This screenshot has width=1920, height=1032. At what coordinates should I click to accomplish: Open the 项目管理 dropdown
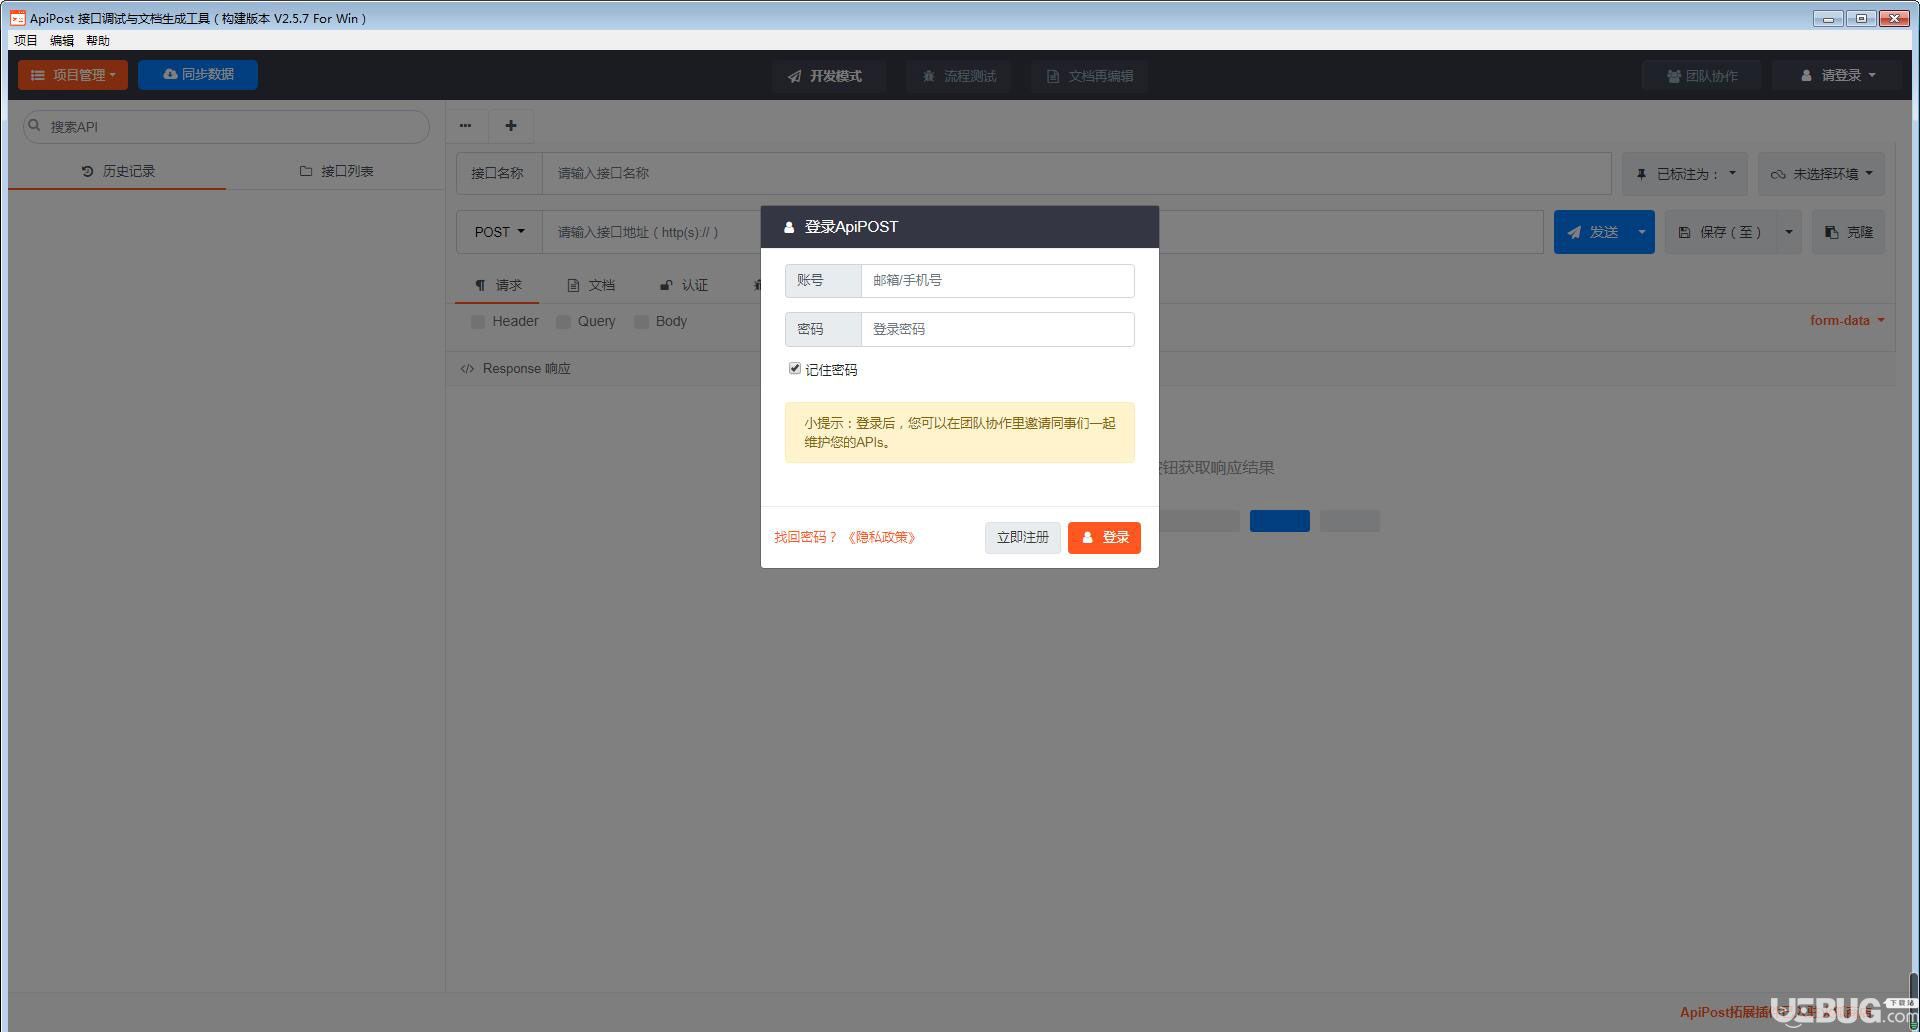[x=73, y=75]
